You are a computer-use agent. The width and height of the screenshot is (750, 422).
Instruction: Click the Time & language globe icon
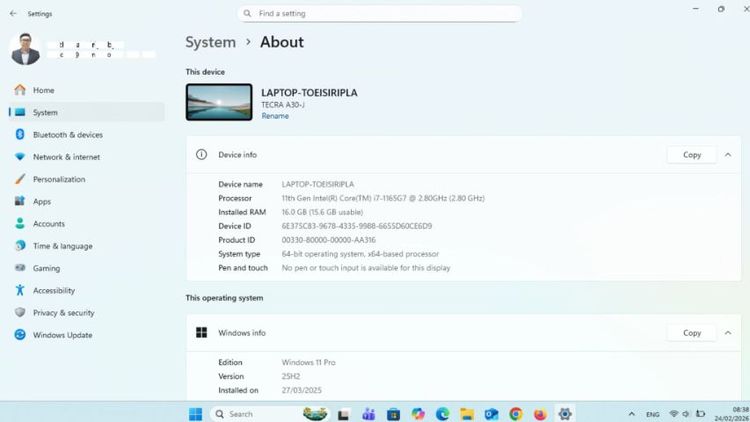tap(20, 245)
